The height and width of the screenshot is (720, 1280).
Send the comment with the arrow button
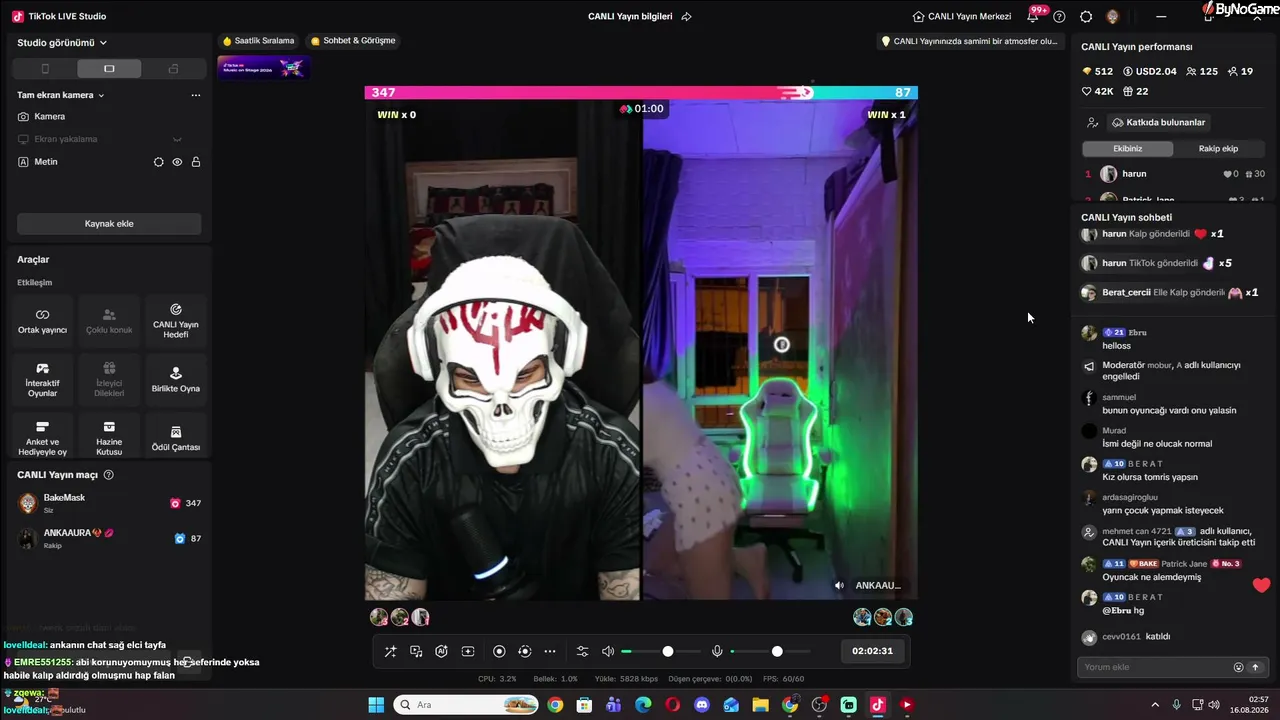(1255, 667)
